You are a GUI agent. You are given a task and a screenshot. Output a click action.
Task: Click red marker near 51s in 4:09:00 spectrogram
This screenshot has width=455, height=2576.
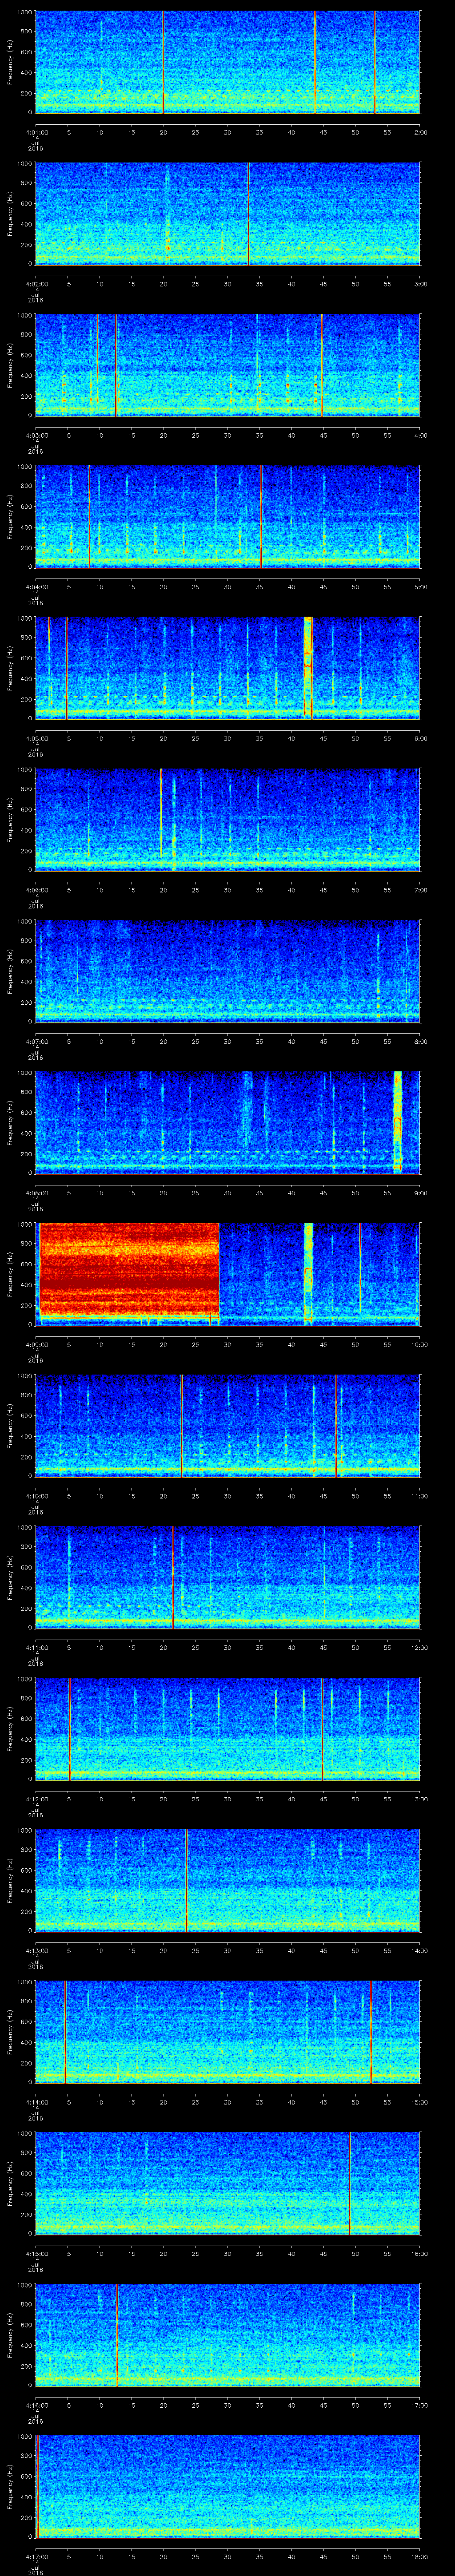click(x=360, y=1267)
